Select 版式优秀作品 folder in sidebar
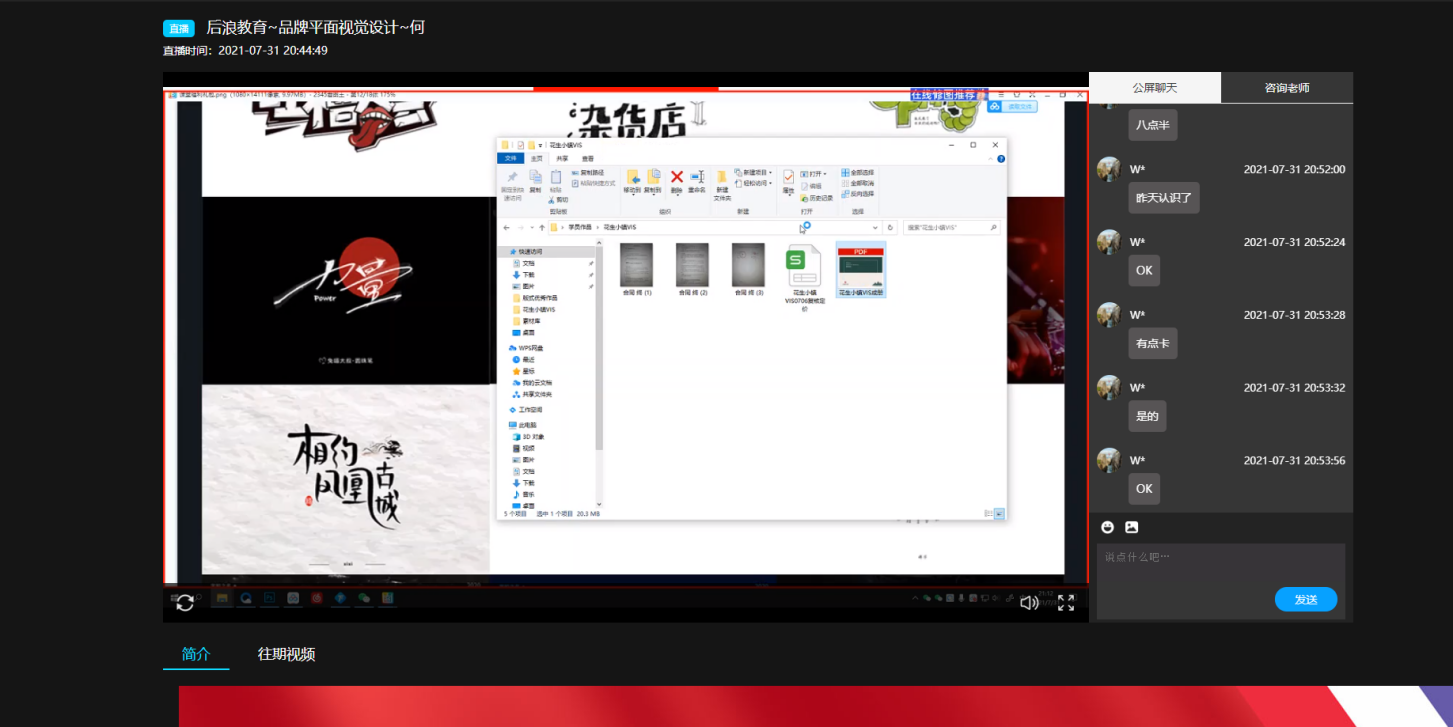1453x727 pixels. point(540,298)
